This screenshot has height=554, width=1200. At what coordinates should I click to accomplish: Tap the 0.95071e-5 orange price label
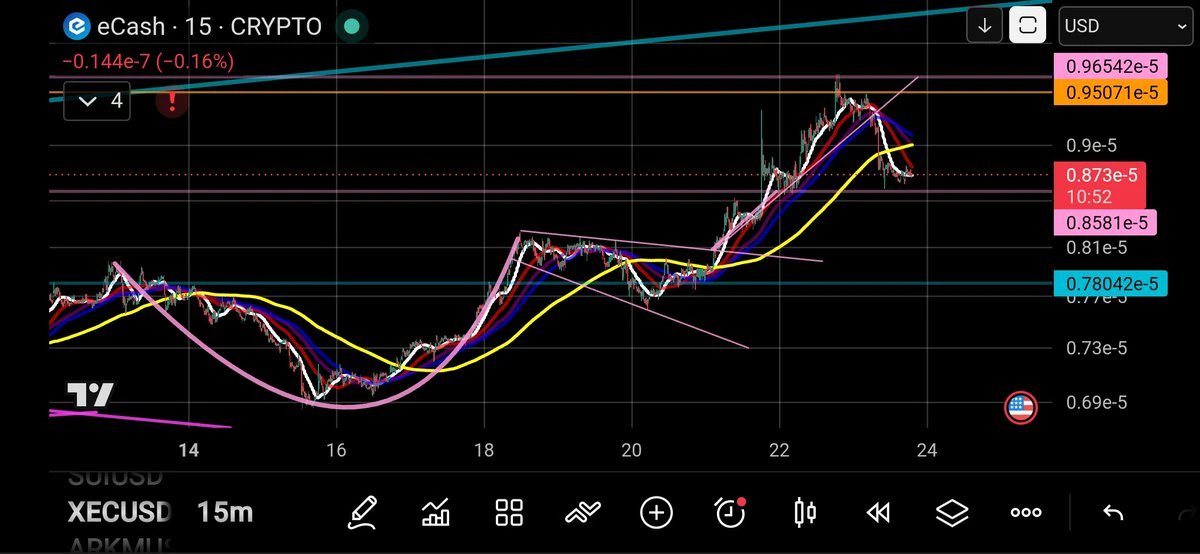pyautogui.click(x=1112, y=93)
